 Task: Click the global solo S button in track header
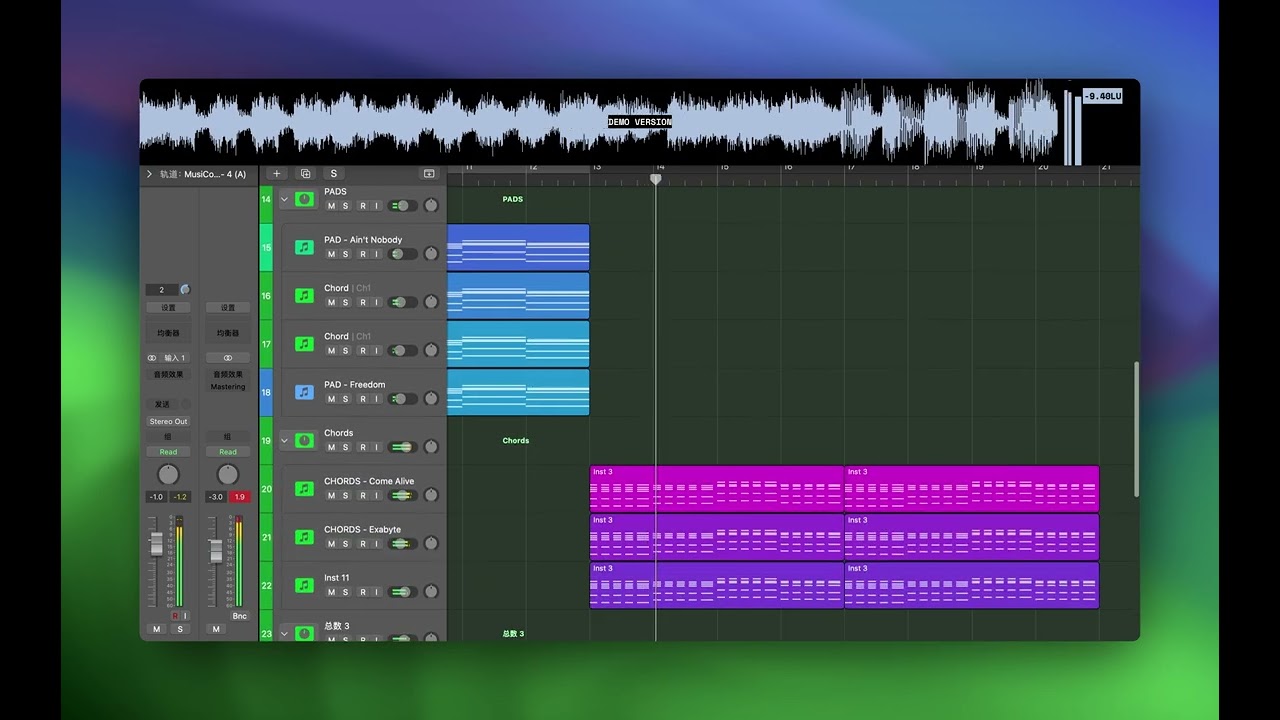pos(334,174)
